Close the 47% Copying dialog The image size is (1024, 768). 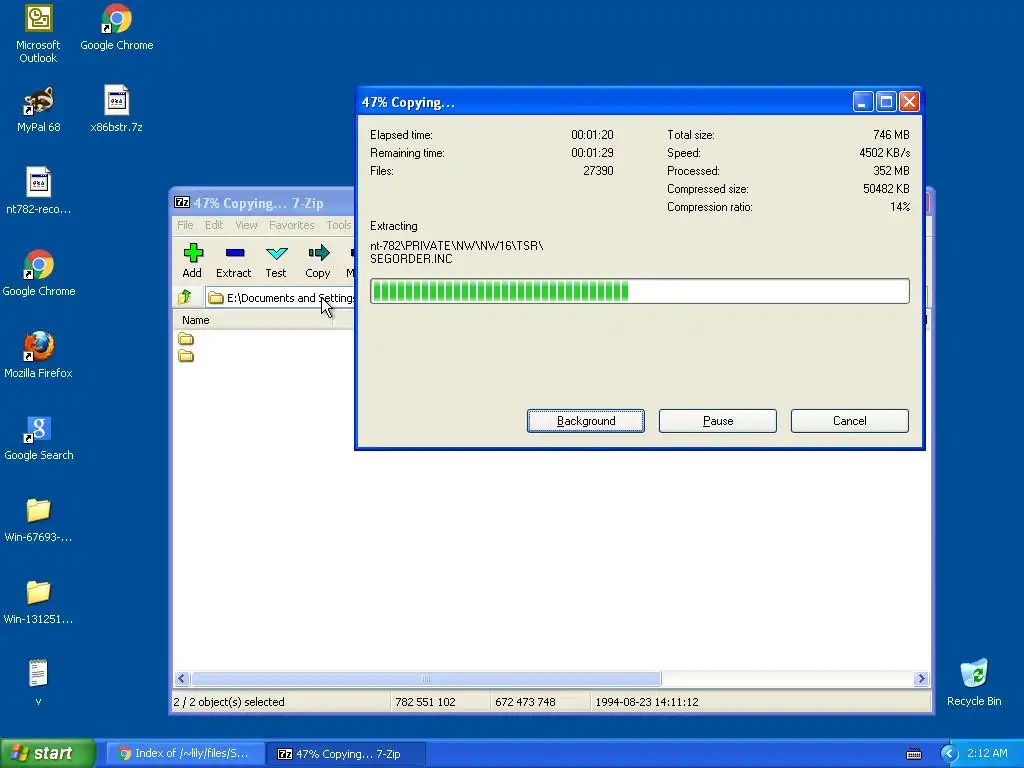909,101
